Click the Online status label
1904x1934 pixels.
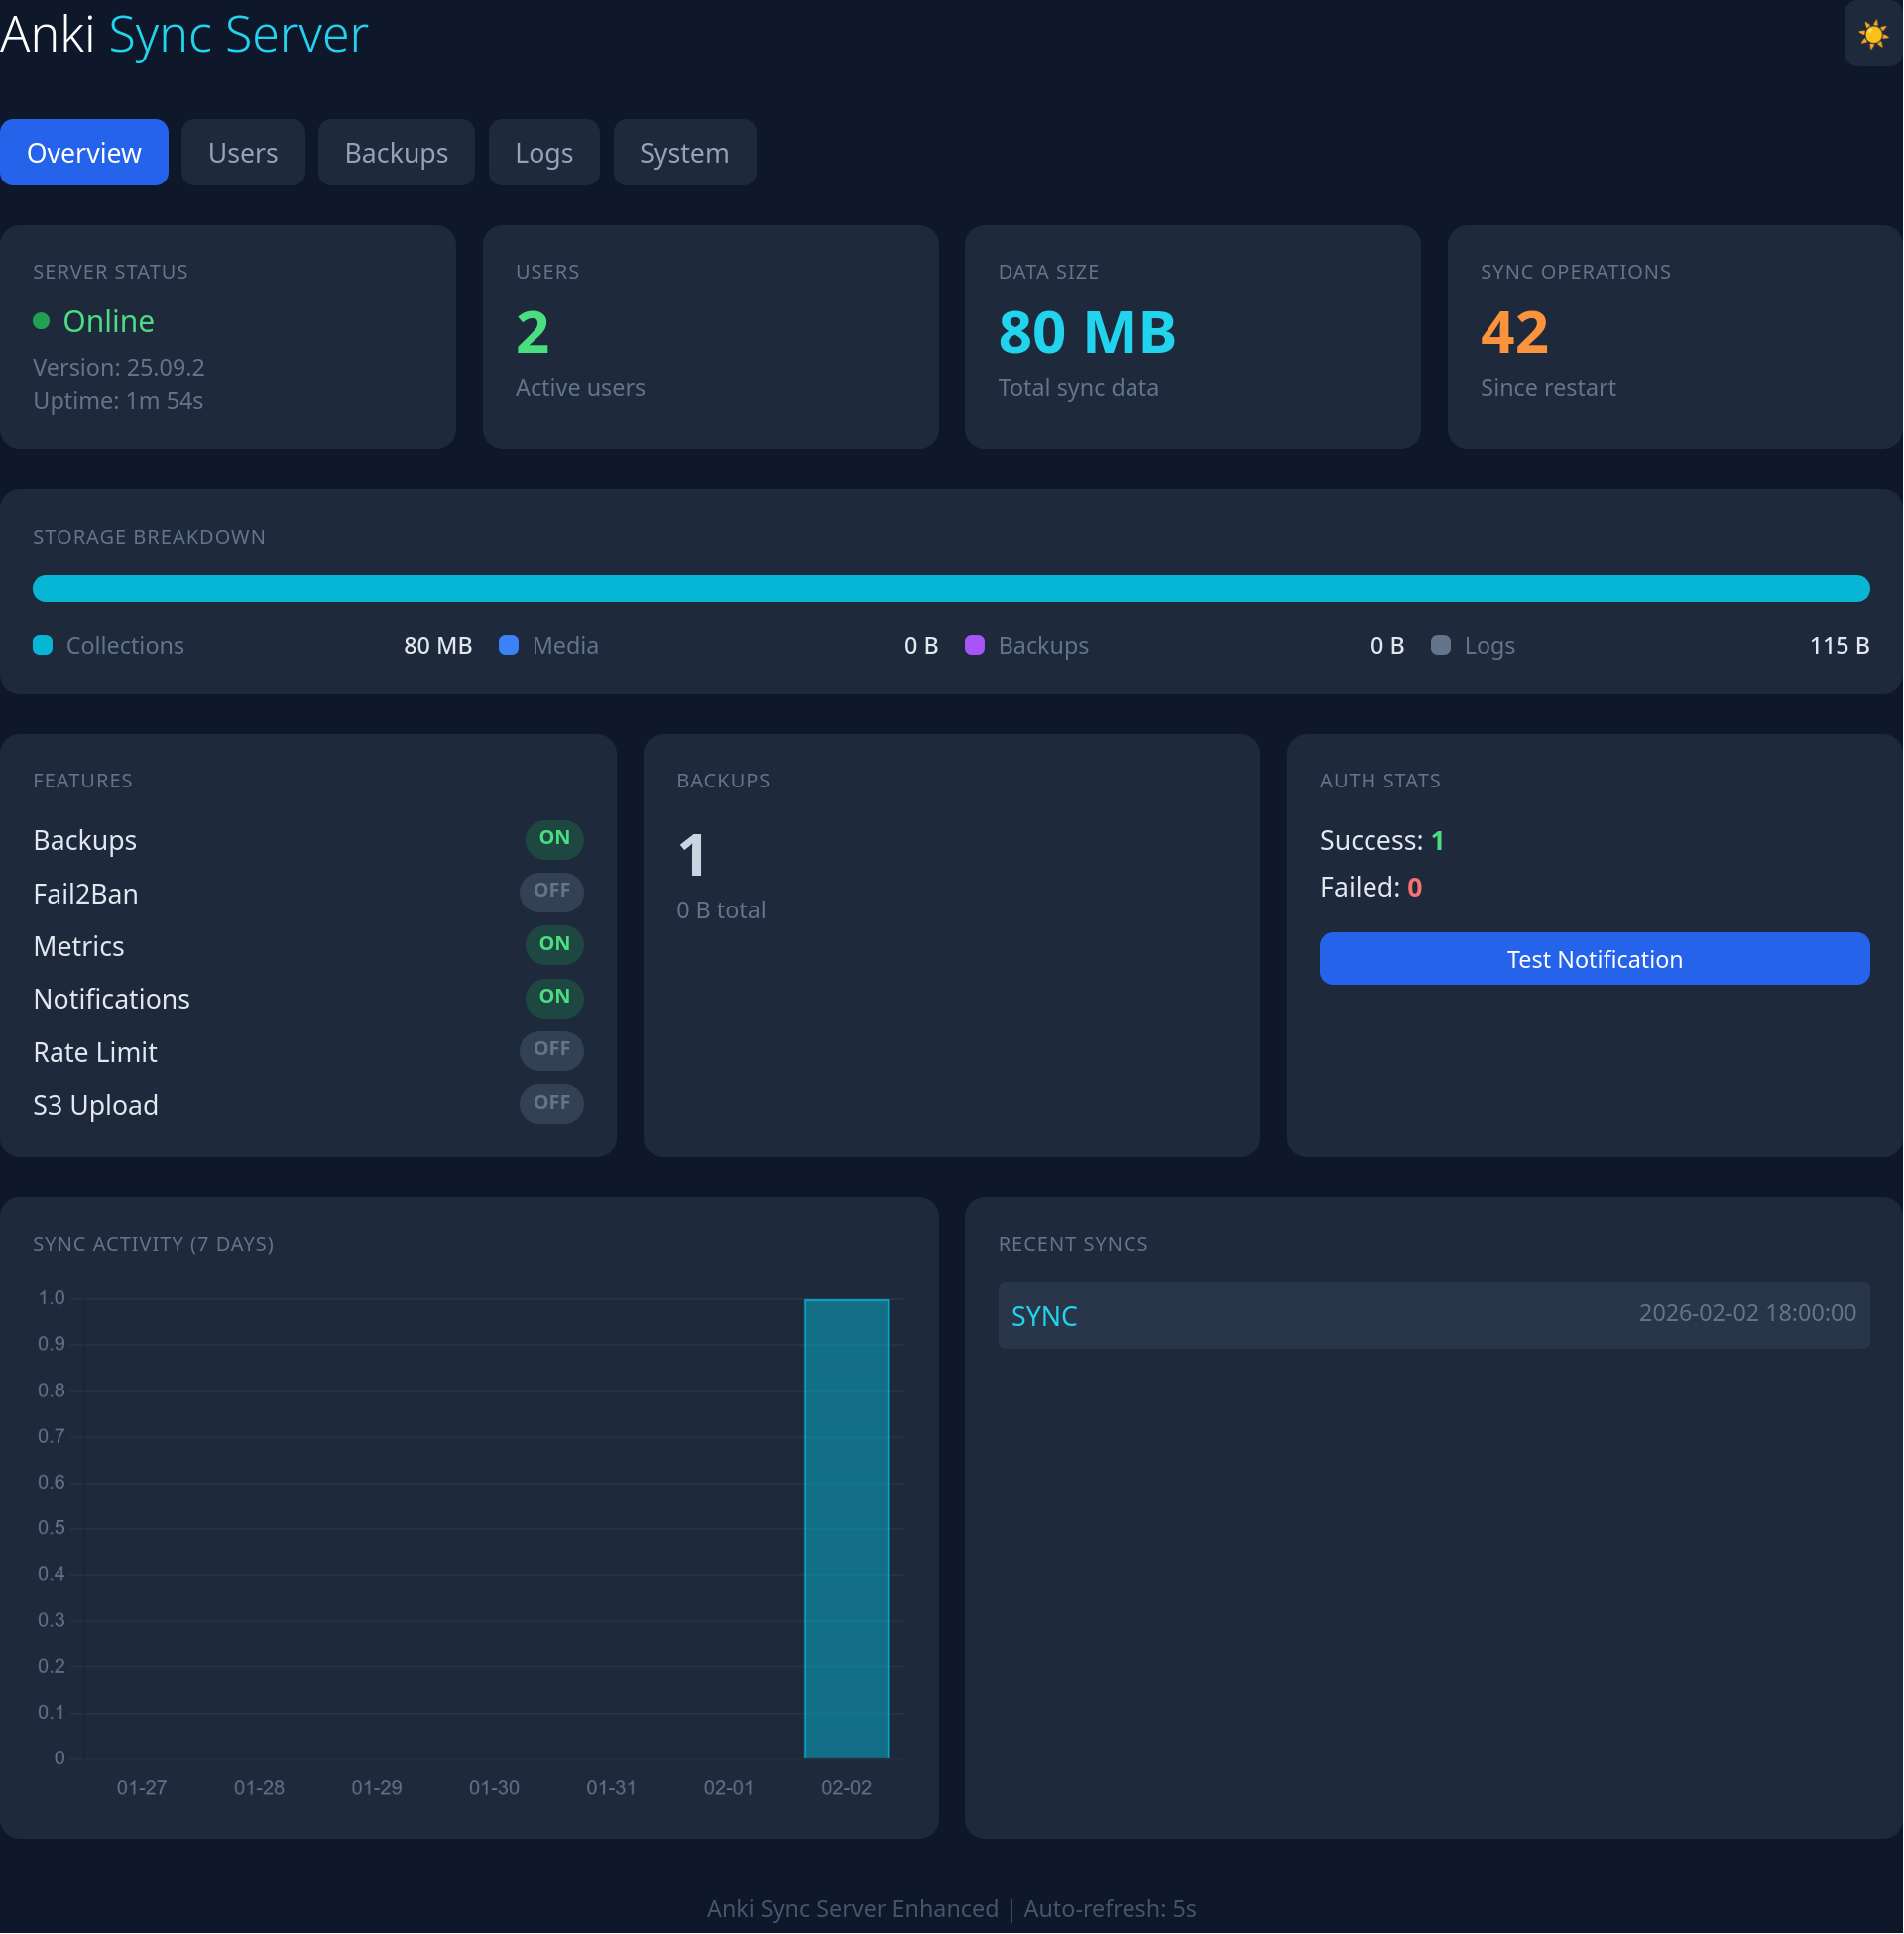[109, 321]
